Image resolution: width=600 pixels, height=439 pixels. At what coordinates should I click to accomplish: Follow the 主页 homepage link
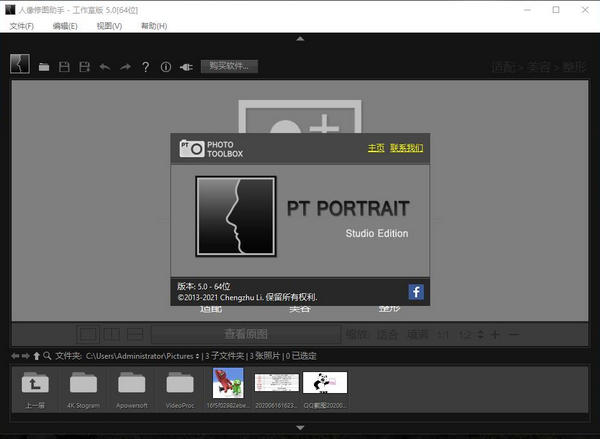pyautogui.click(x=376, y=148)
